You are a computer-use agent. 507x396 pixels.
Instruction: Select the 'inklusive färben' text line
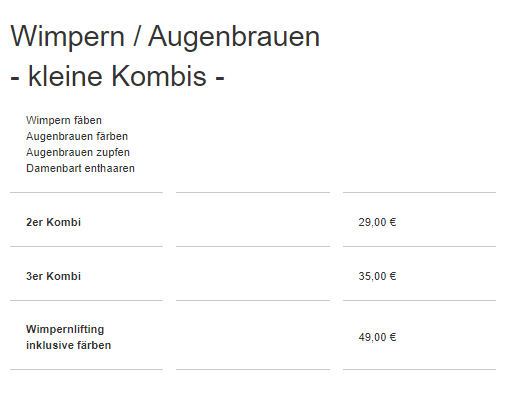pyautogui.click(x=68, y=345)
